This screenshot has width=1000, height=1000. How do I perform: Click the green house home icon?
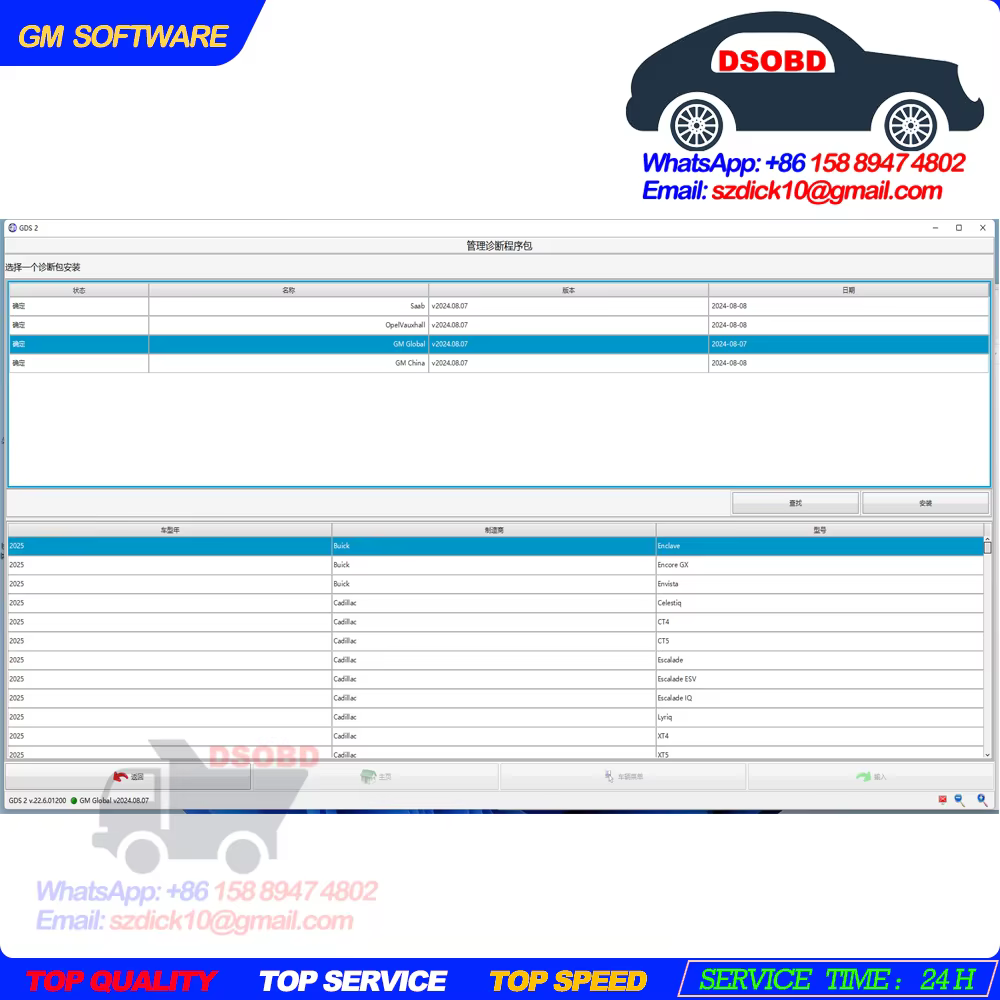pos(368,776)
